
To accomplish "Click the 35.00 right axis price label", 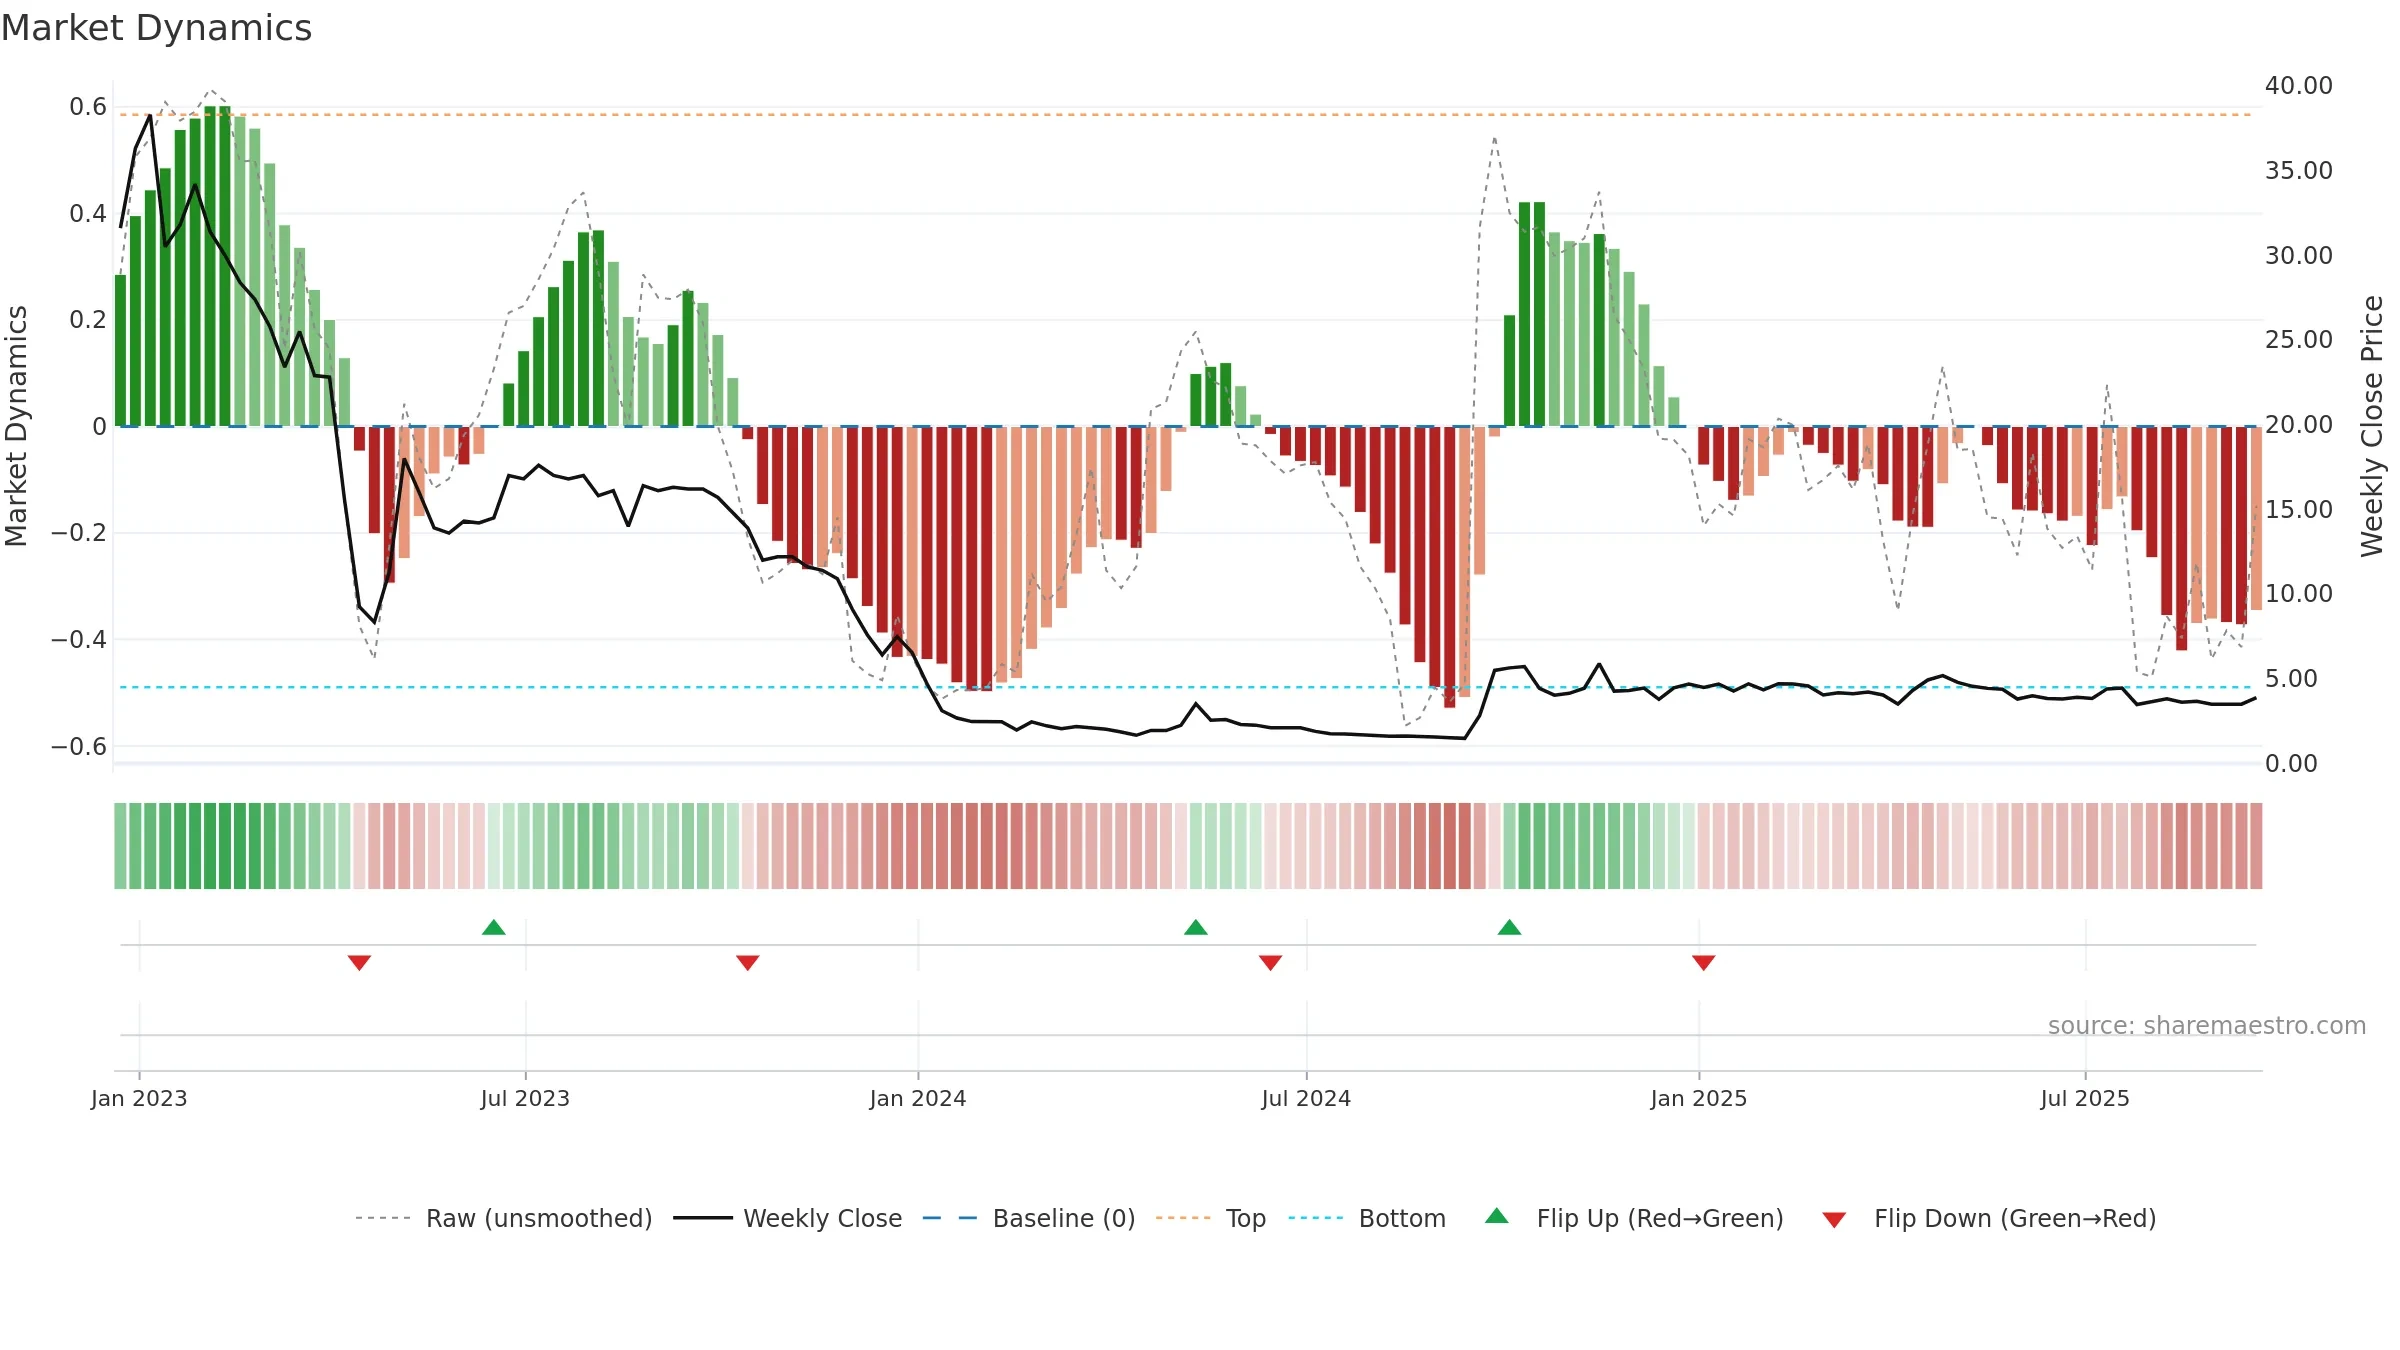I will (x=2299, y=170).
